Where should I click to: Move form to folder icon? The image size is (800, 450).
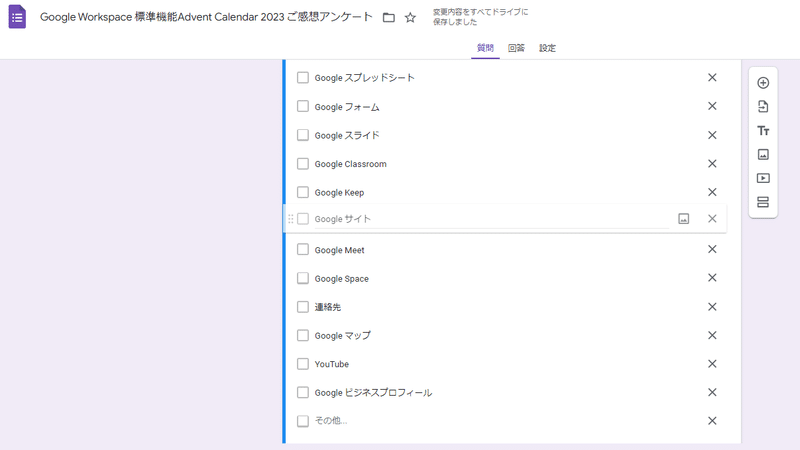click(x=389, y=17)
